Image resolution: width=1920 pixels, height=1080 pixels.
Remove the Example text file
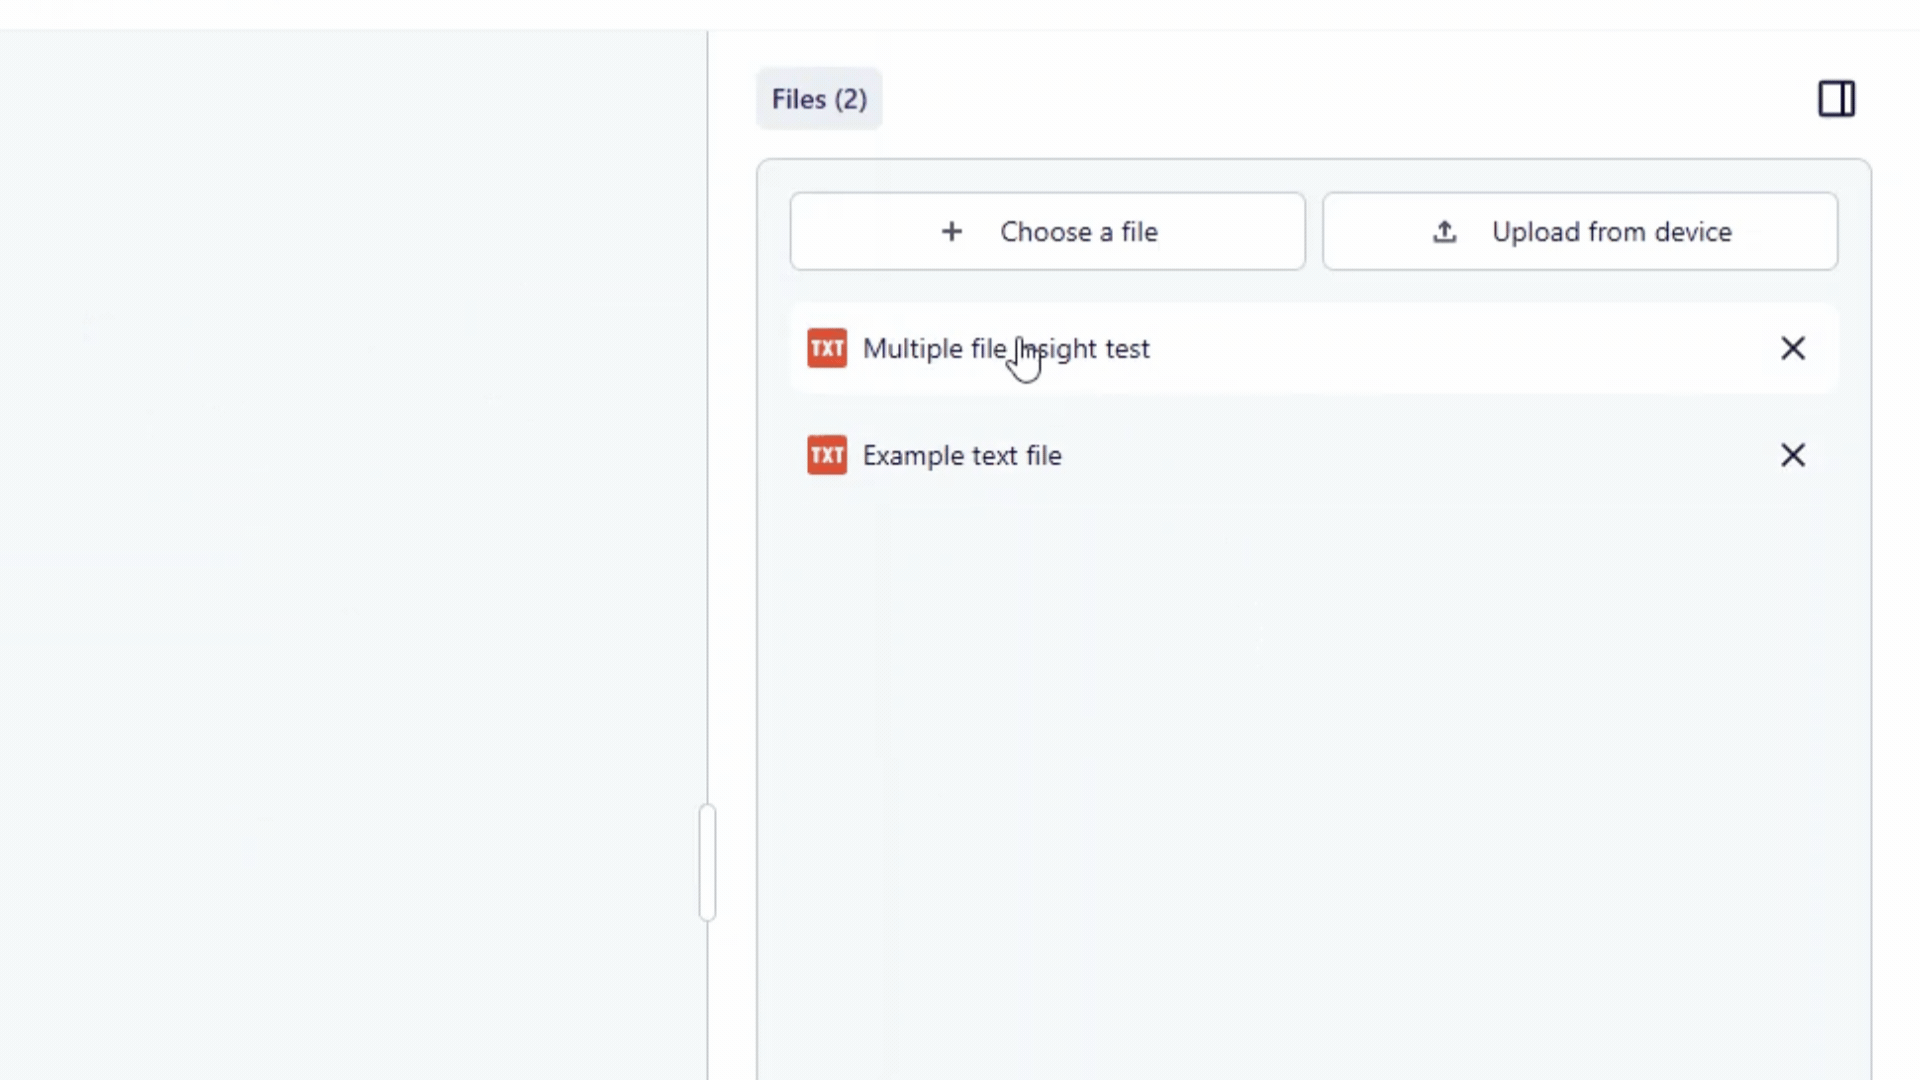coord(1793,455)
